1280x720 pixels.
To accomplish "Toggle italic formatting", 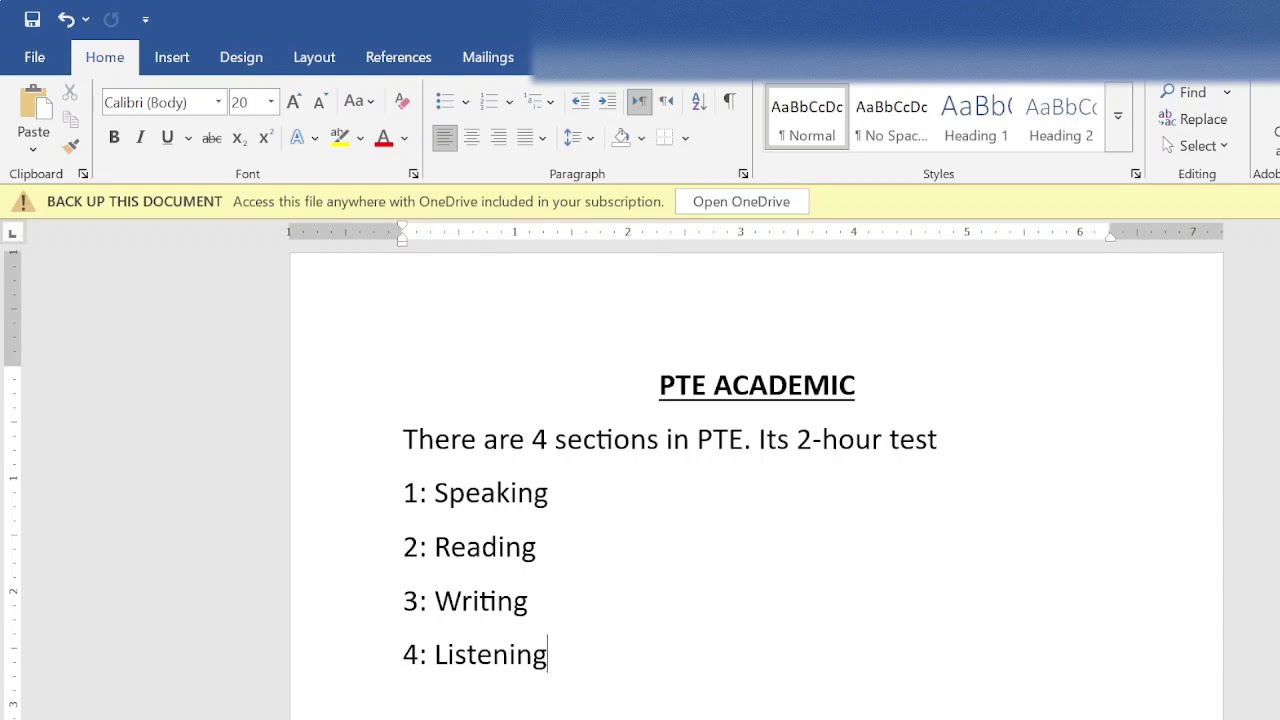I will point(140,138).
